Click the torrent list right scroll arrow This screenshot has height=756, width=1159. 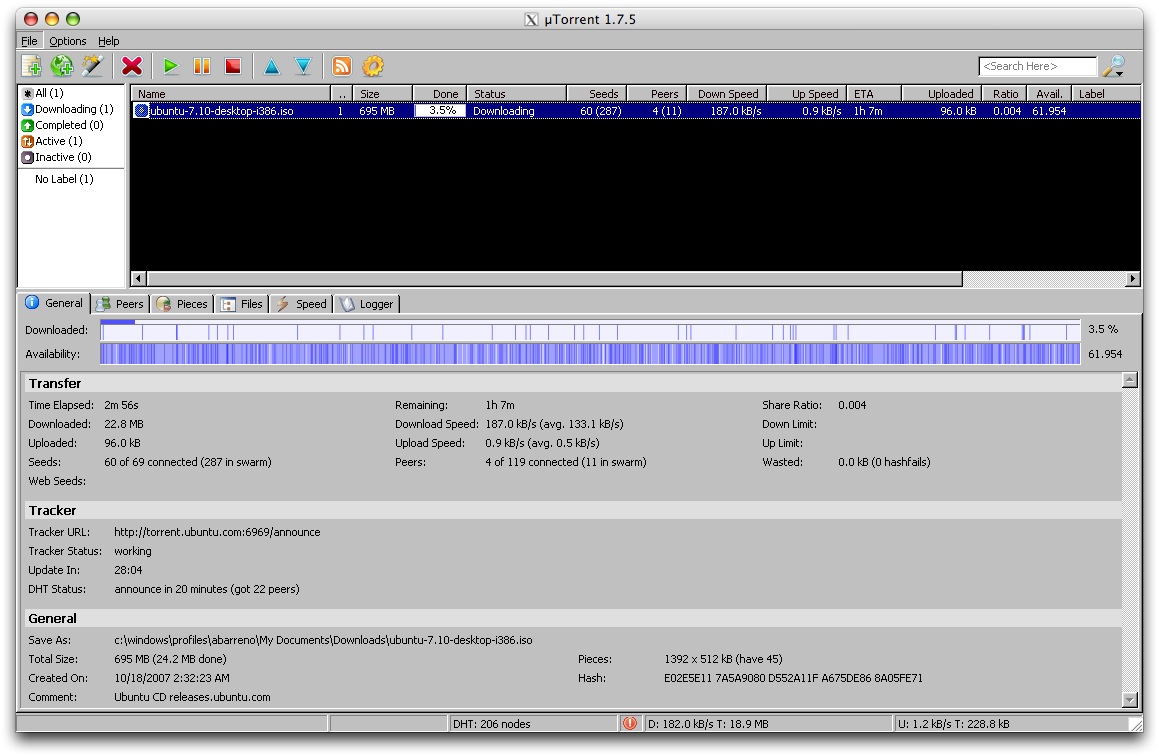pos(1133,279)
